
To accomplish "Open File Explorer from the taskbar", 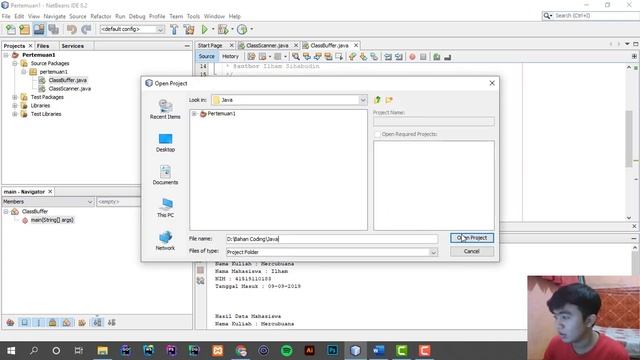I will (x=102, y=351).
